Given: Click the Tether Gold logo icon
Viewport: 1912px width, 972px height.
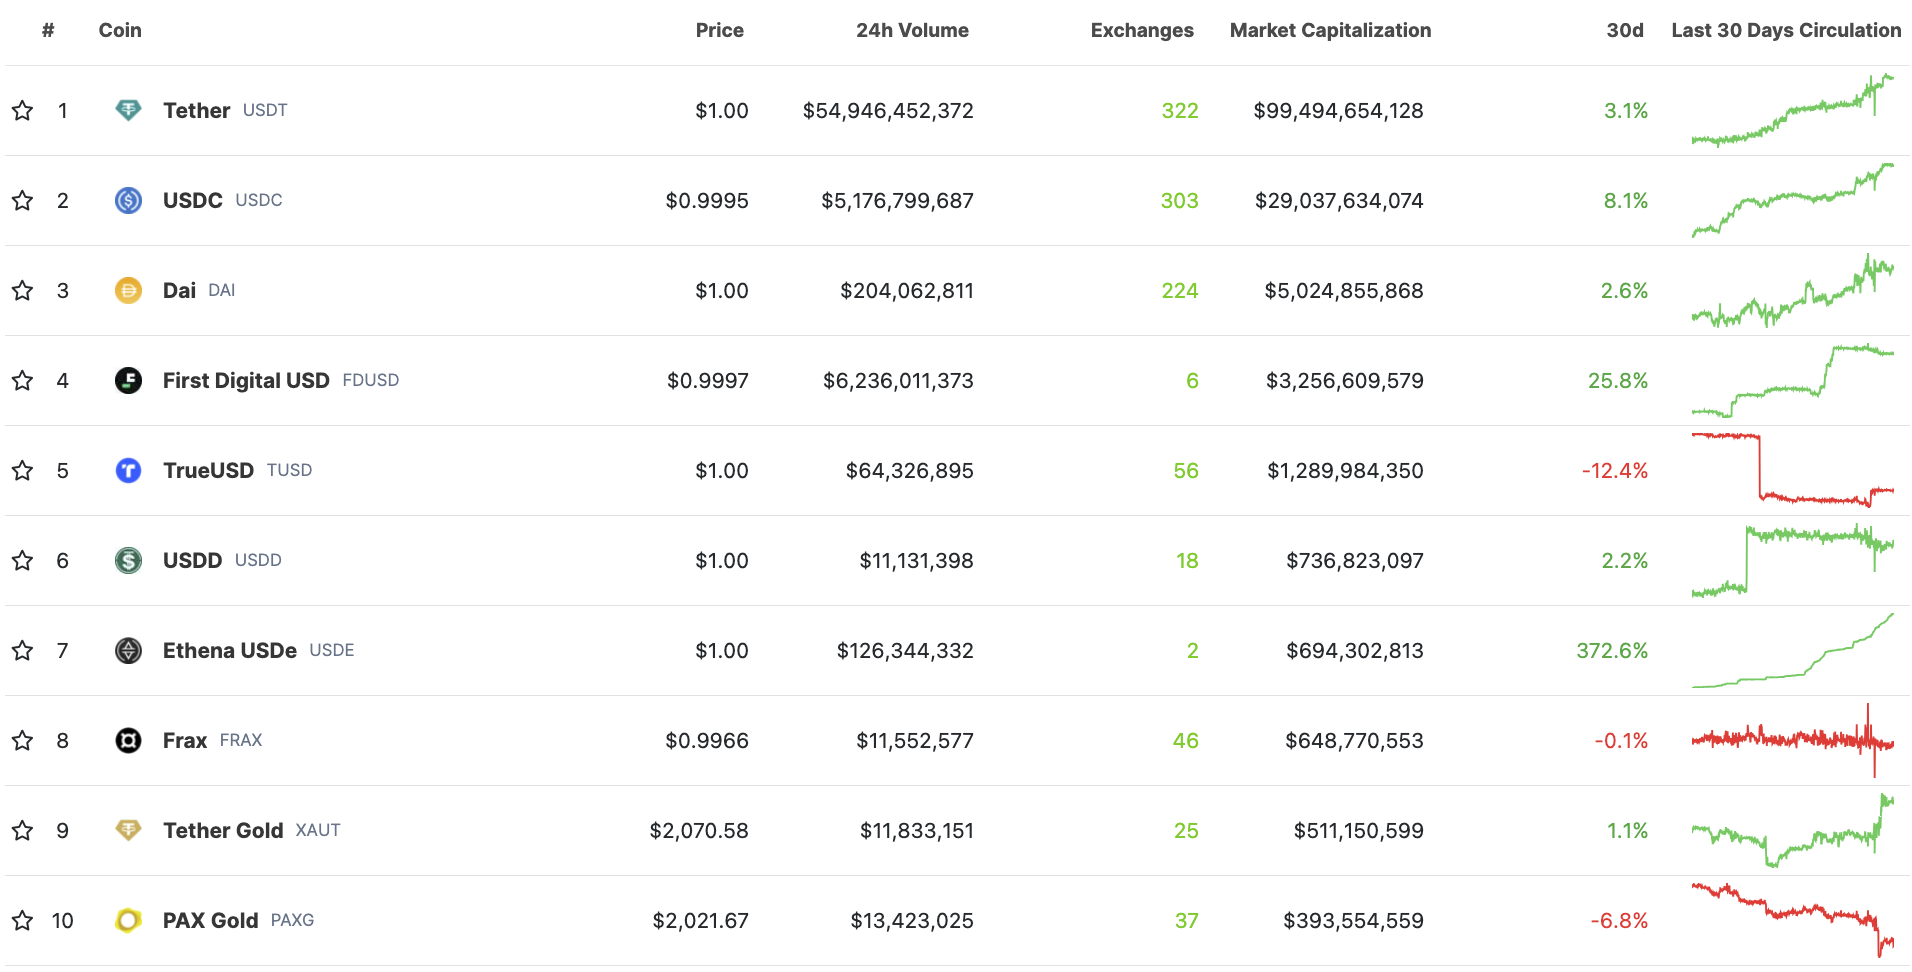Looking at the screenshot, I should pos(128,830).
